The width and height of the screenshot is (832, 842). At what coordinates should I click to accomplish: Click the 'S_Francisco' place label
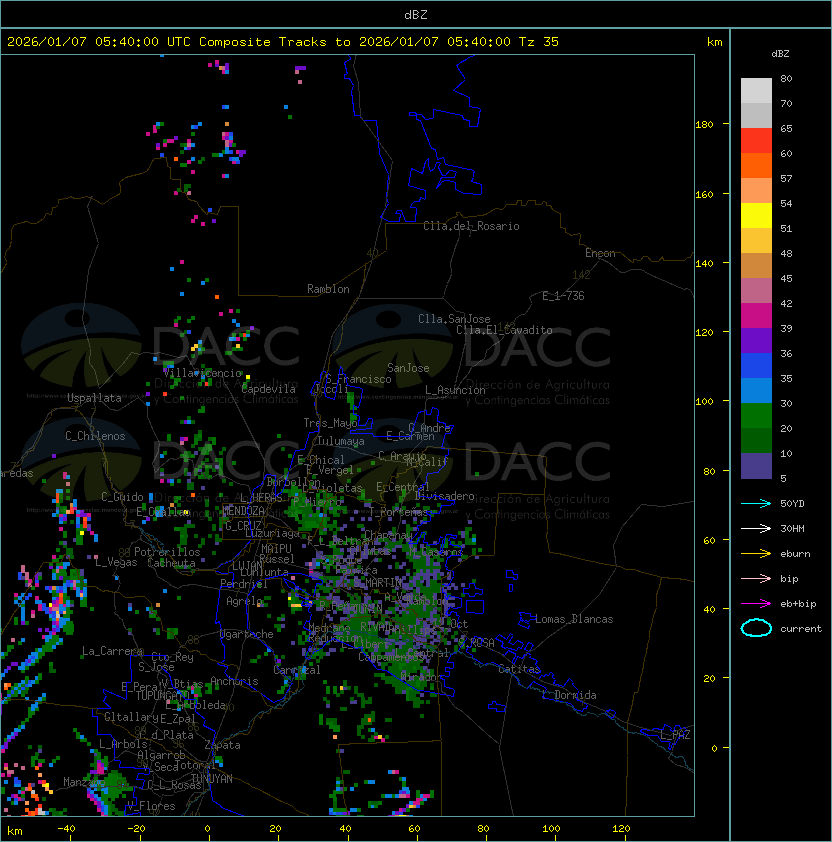pyautogui.click(x=358, y=379)
